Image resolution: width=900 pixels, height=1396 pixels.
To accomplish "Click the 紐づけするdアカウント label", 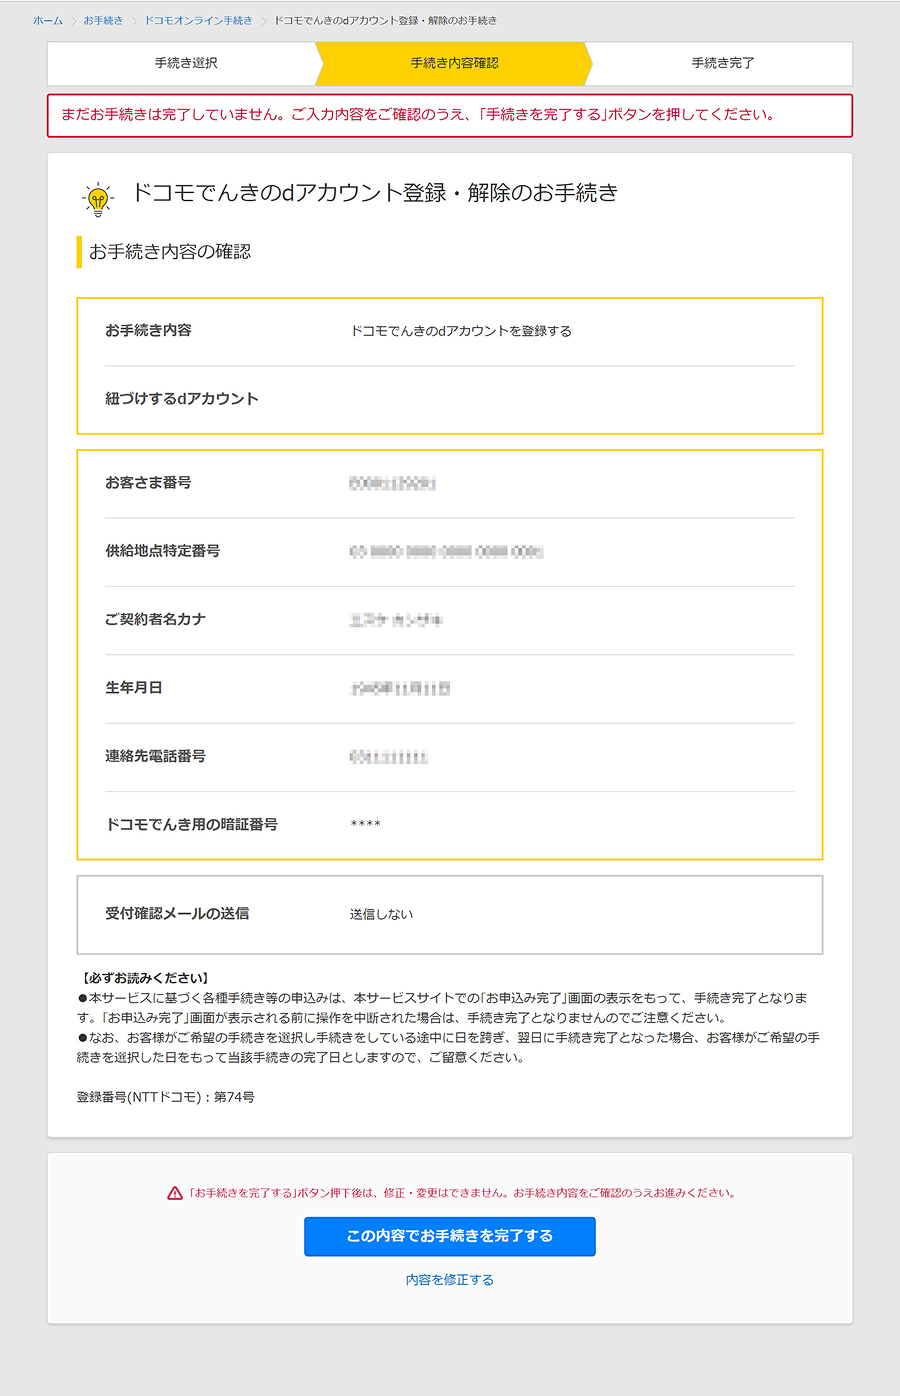I will [x=182, y=399].
